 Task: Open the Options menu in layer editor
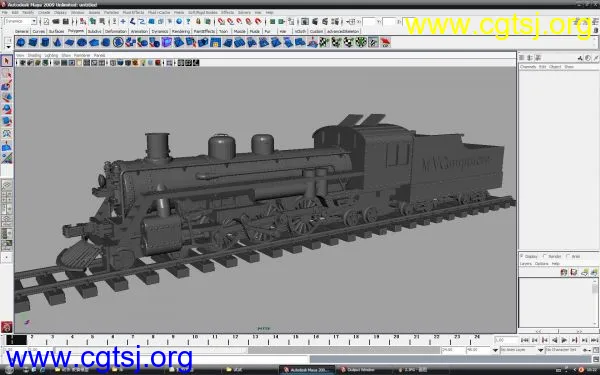point(541,264)
